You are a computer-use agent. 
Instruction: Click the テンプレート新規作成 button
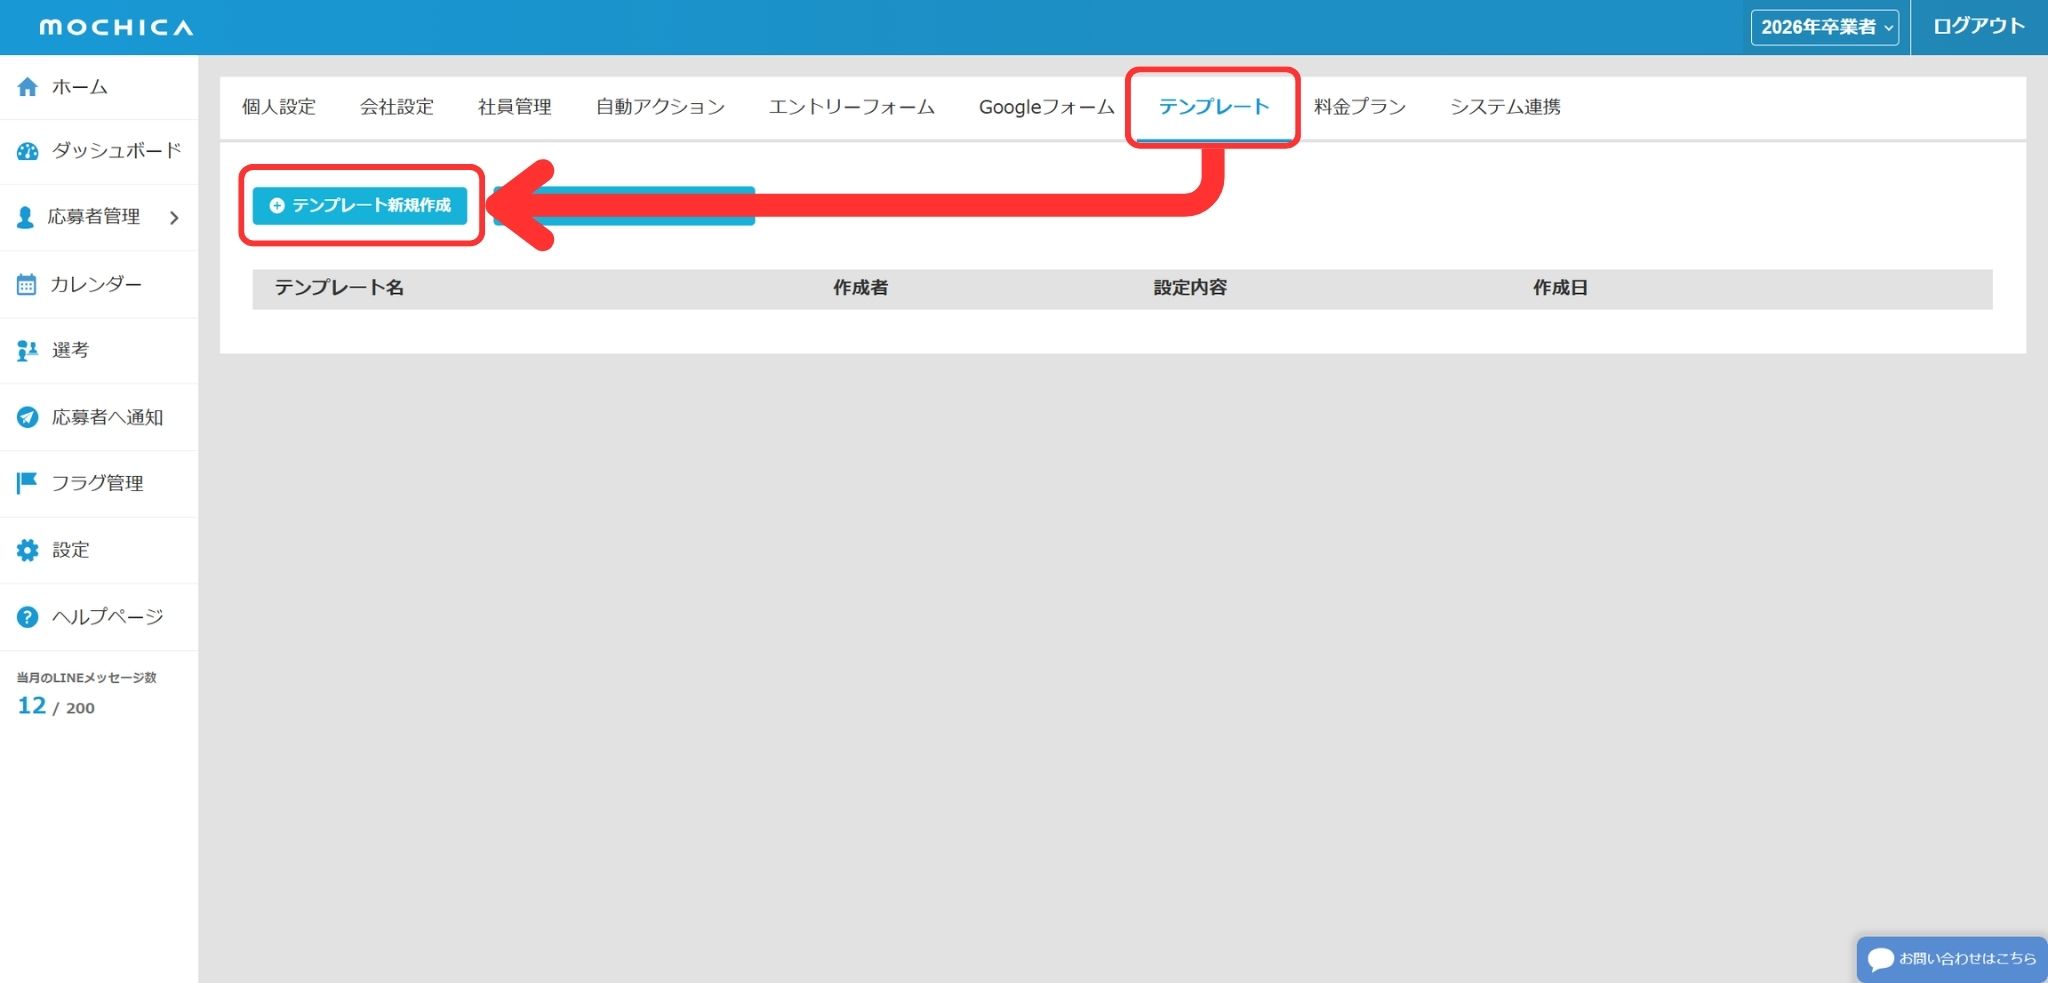pos(360,205)
